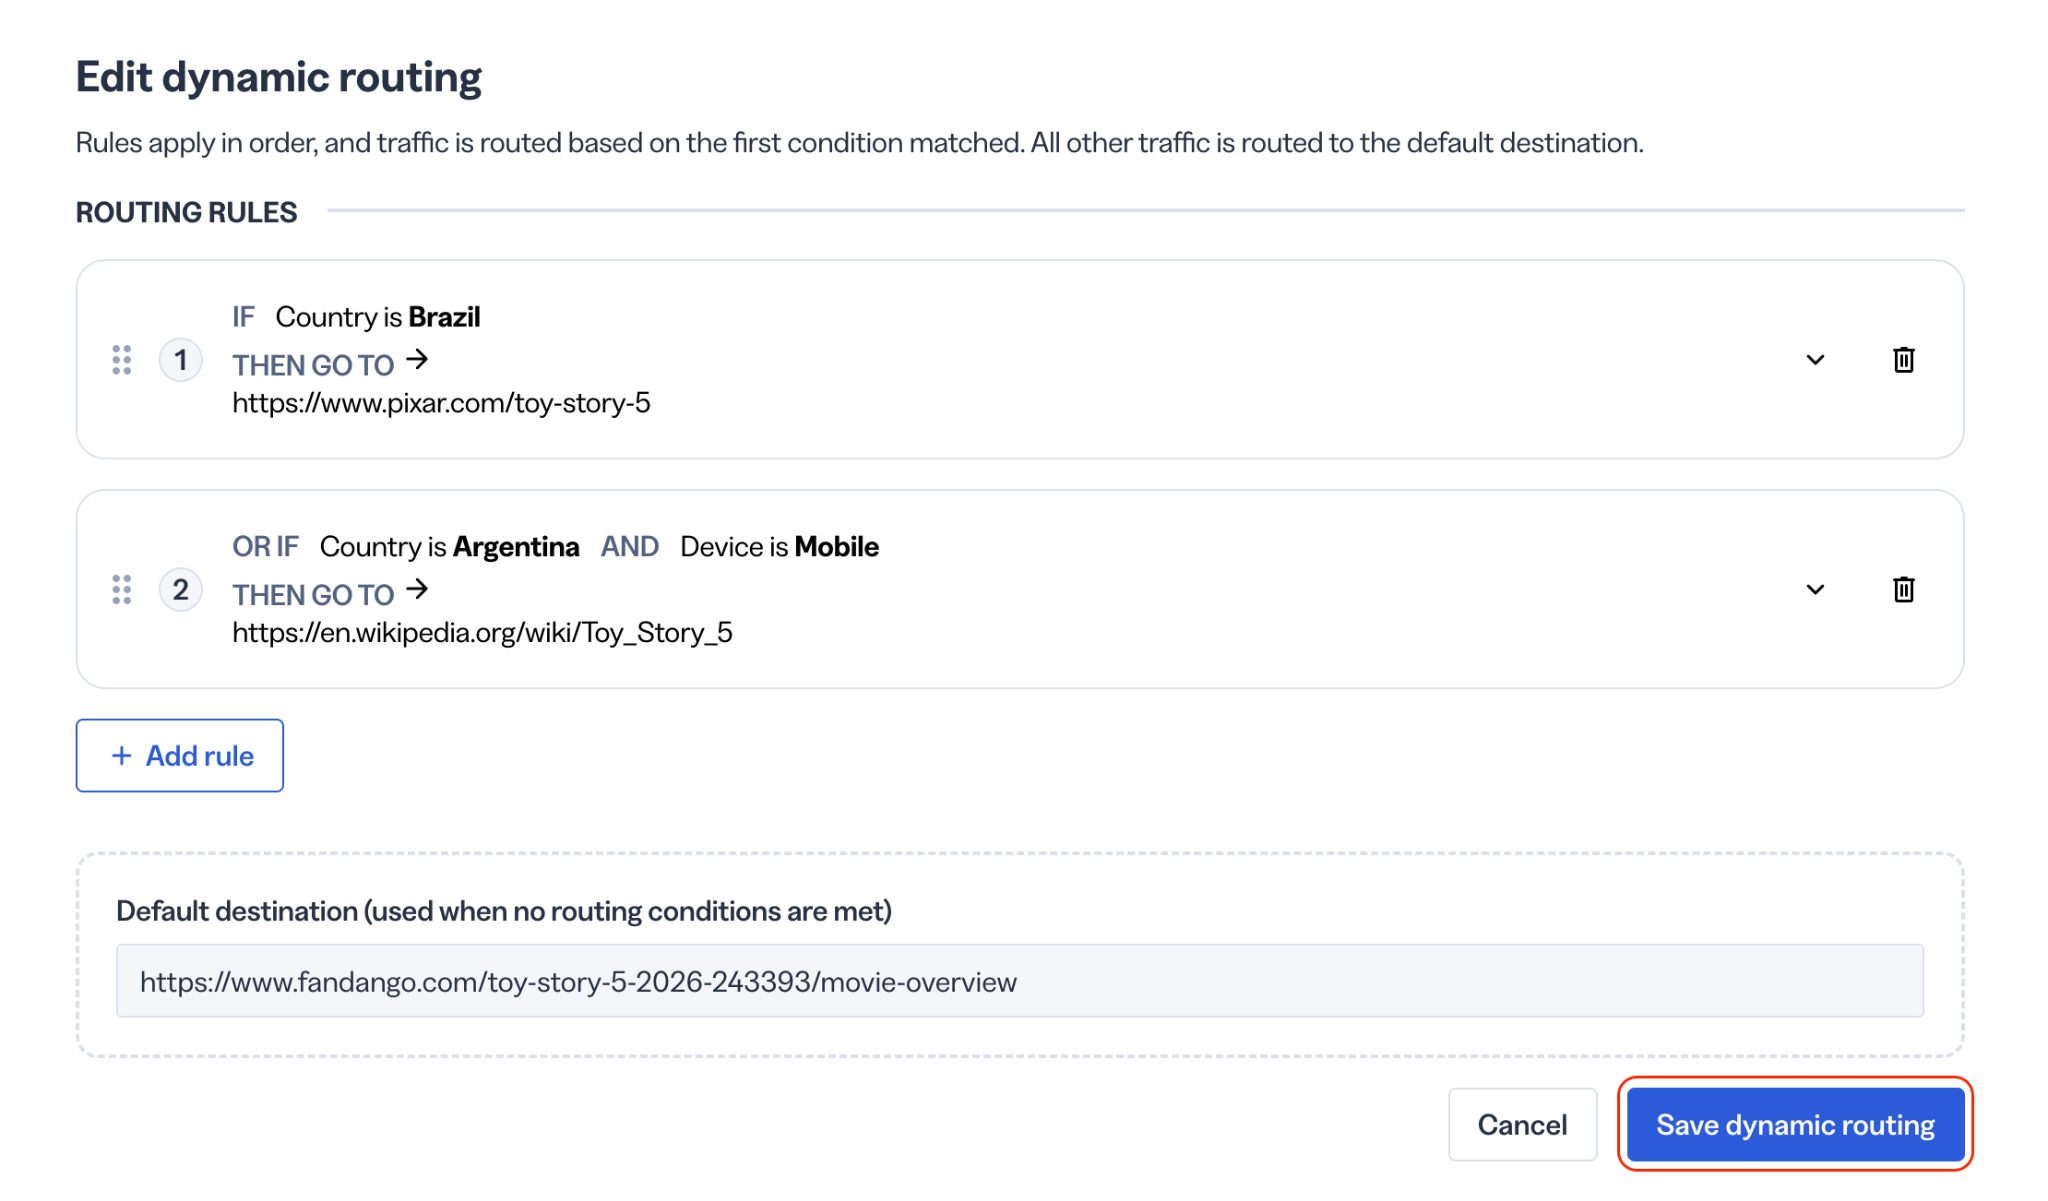
Task: Expand the Brazil rule with its chevron
Action: 1815,360
